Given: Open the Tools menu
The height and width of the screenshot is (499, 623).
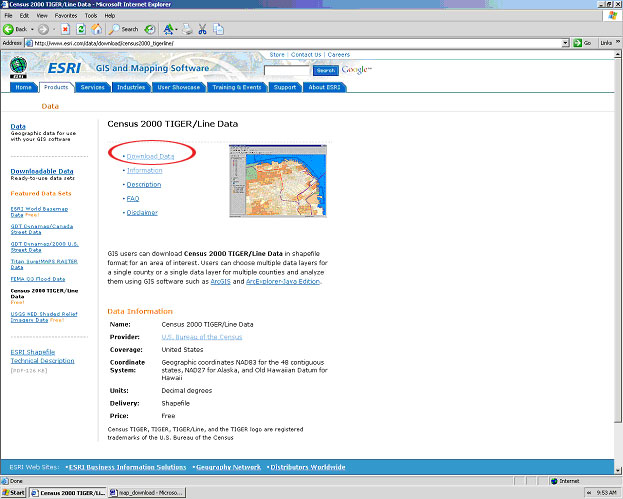Looking at the screenshot, I should point(91,15).
